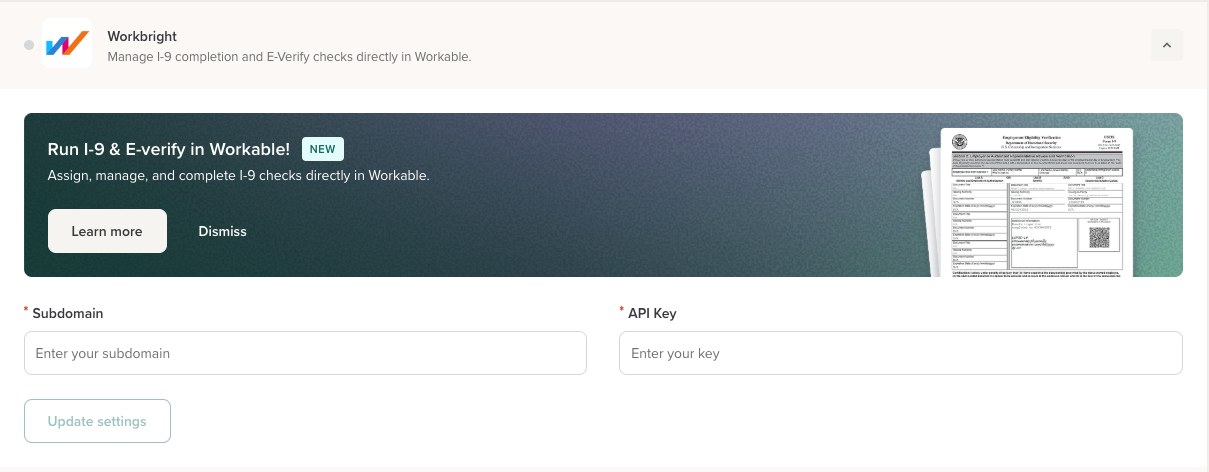This screenshot has width=1209, height=472.
Task: Collapse the Workbright section using the chevron
Action: [1167, 45]
